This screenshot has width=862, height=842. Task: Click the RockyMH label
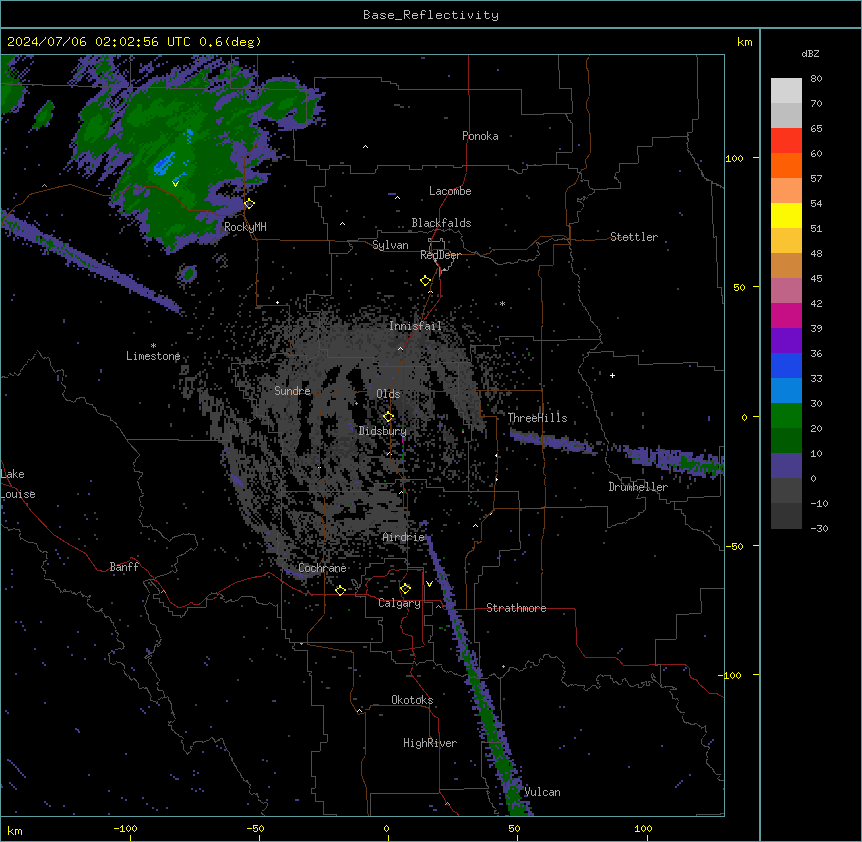pos(245,227)
